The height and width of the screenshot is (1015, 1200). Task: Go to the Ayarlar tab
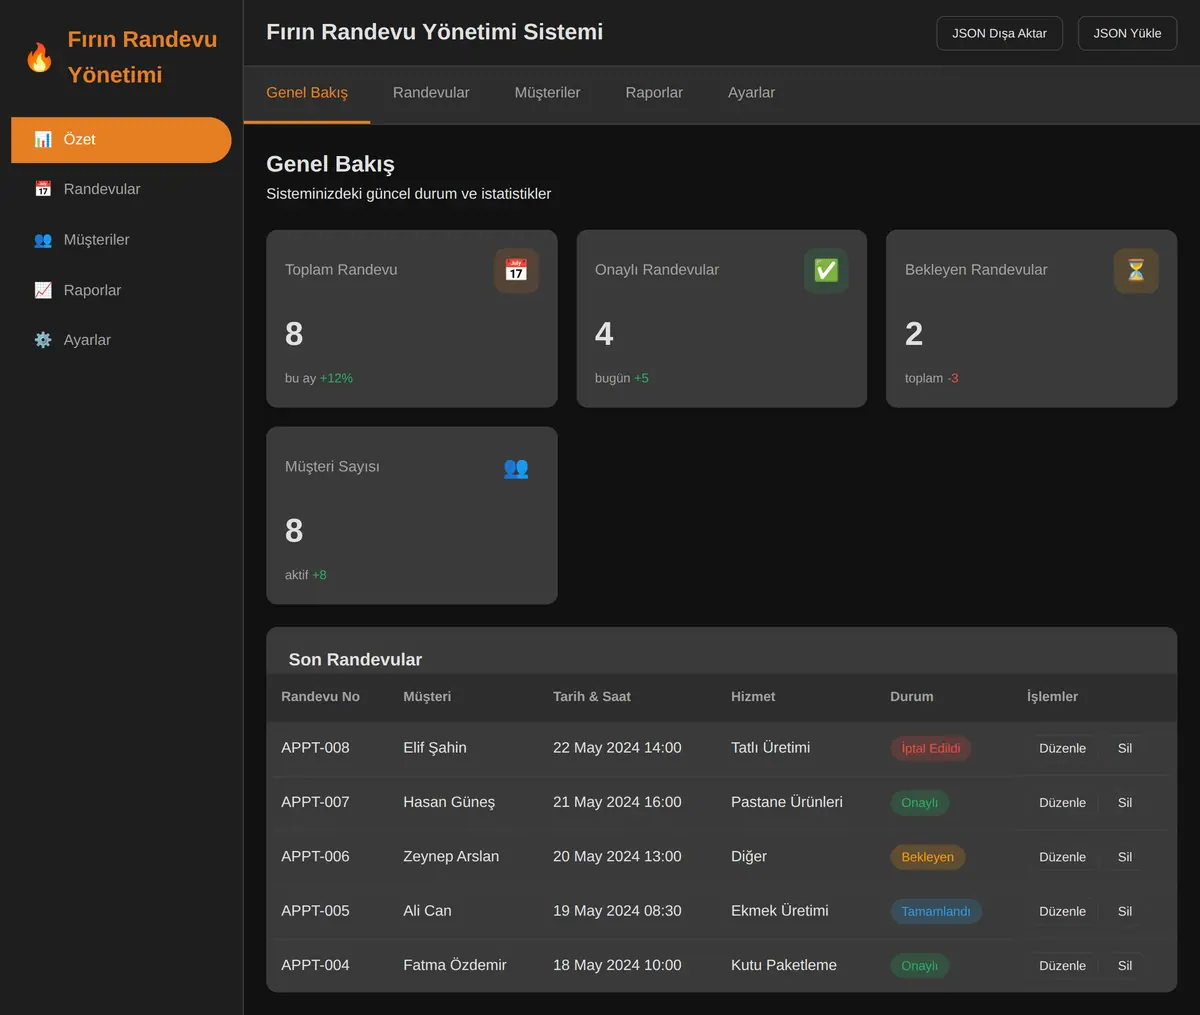[751, 93]
